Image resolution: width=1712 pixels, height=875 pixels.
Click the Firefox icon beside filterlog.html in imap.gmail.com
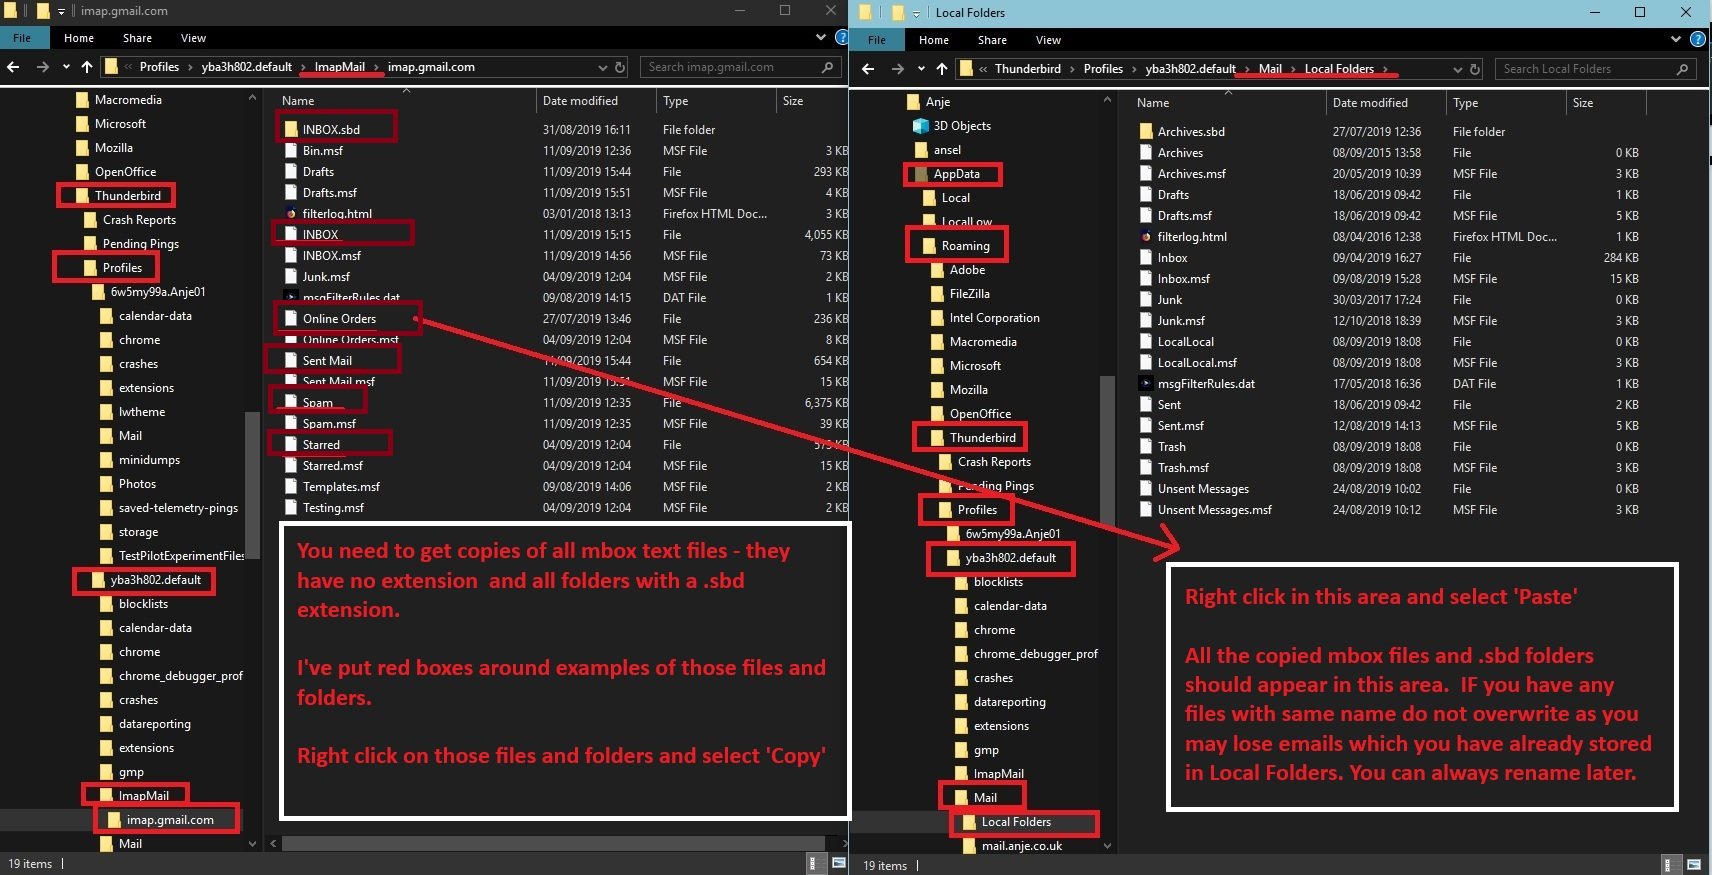tap(291, 213)
